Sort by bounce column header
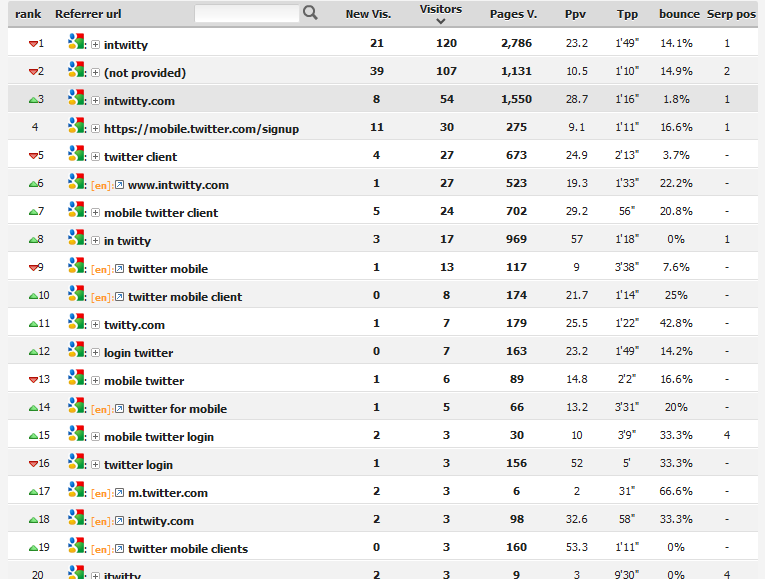 pyautogui.click(x=679, y=14)
